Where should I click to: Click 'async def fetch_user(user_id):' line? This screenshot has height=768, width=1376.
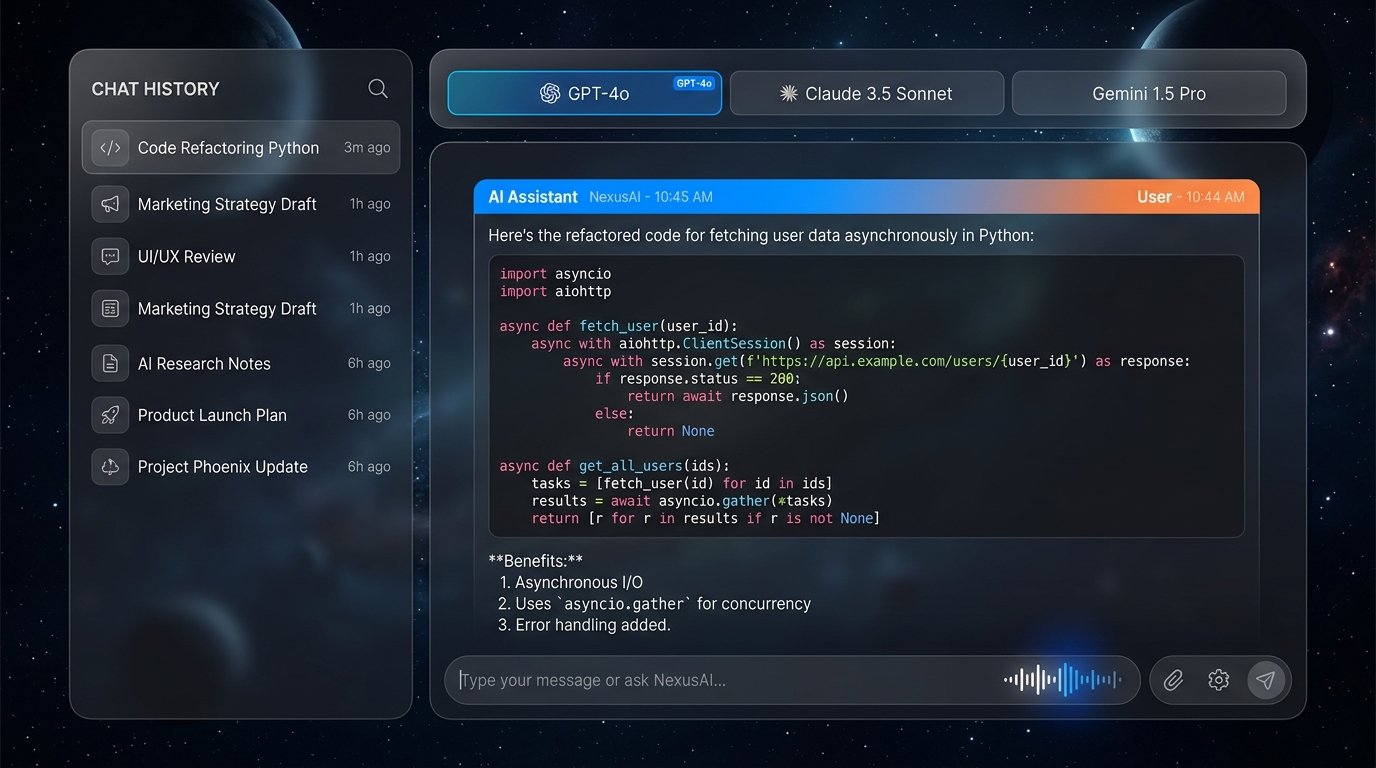pyautogui.click(x=618, y=326)
